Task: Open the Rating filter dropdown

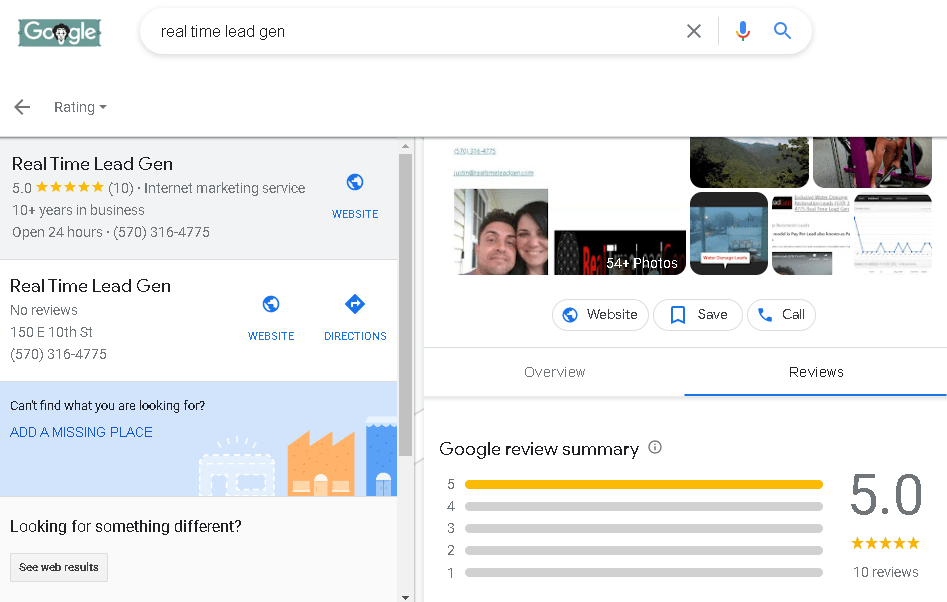Action: coord(80,107)
